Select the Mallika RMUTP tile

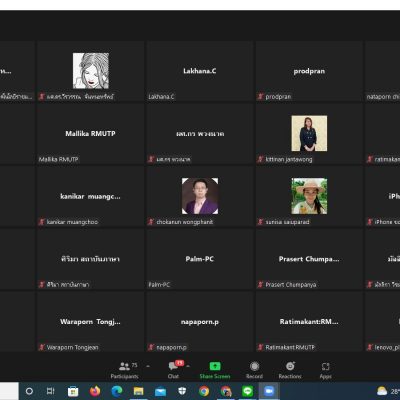pyautogui.click(x=90, y=134)
